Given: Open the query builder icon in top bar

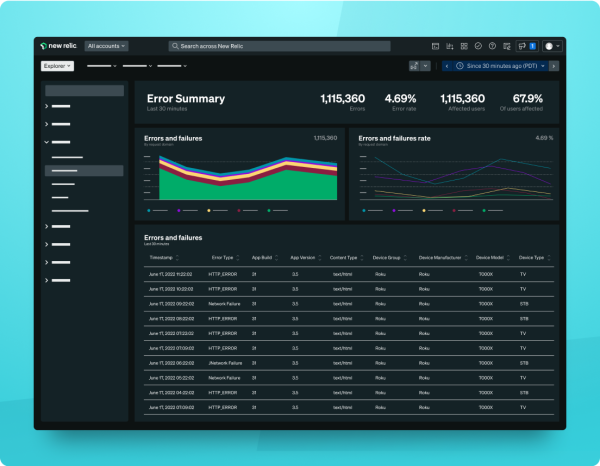Looking at the screenshot, I should point(435,46).
